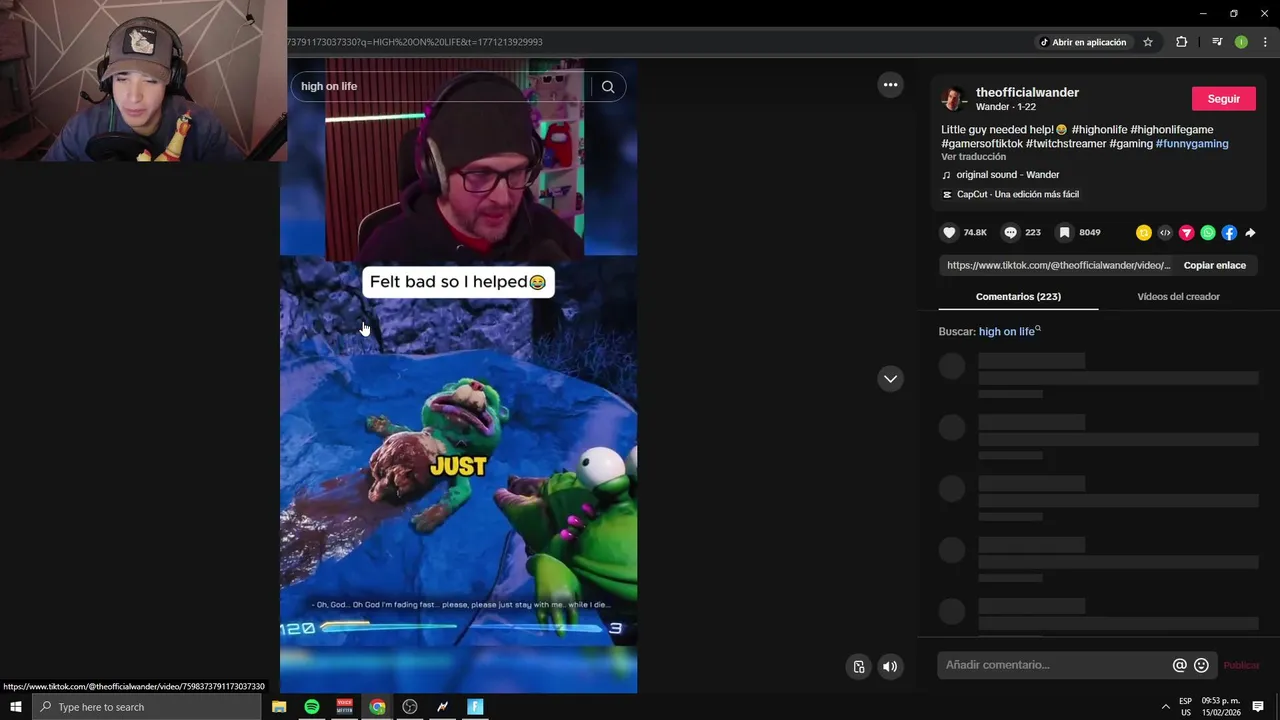1280x720 pixels.
Task: Open the notification center icon
Action: pos(1258,707)
